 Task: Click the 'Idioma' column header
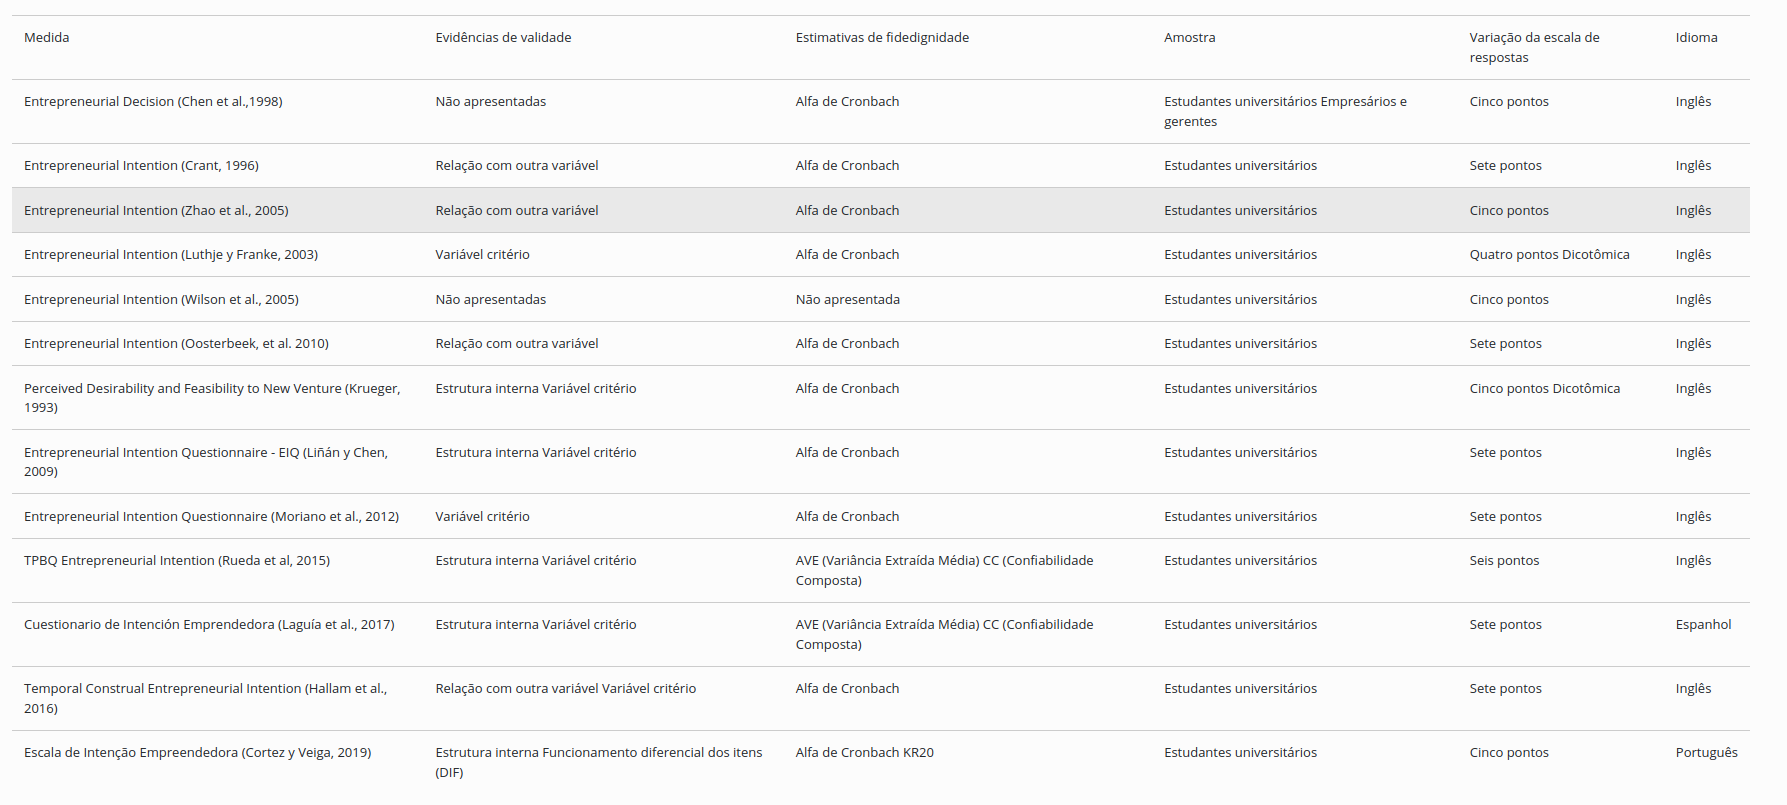point(1696,38)
